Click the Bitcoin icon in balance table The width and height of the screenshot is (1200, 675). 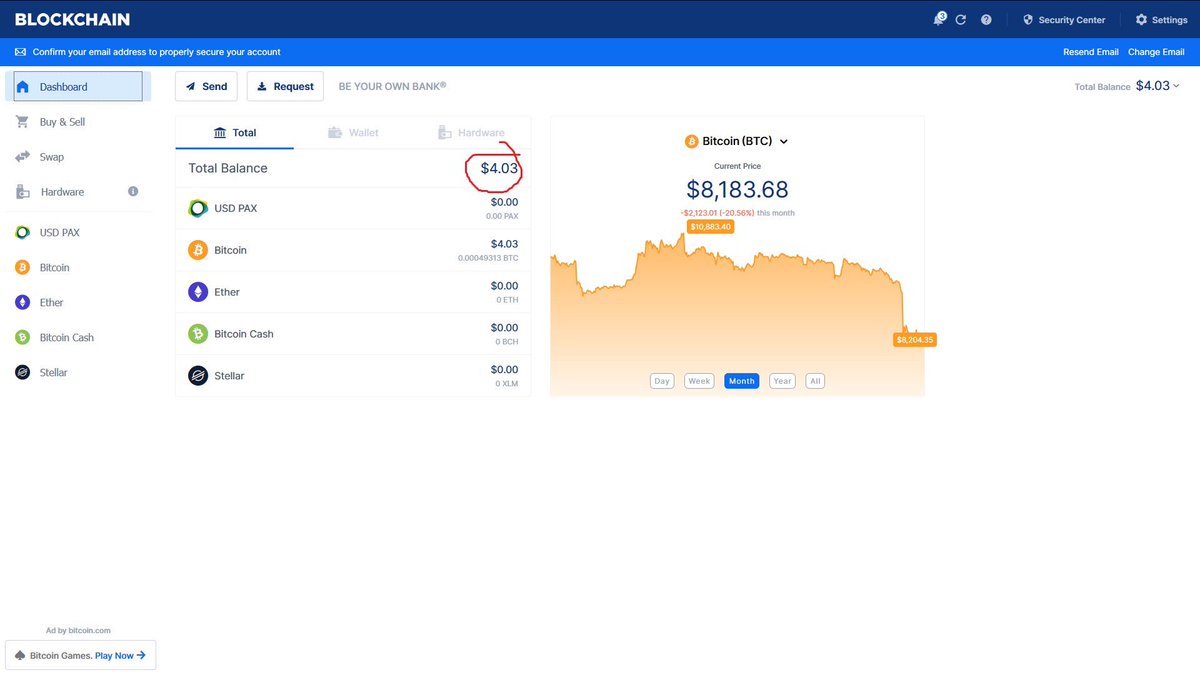(198, 250)
